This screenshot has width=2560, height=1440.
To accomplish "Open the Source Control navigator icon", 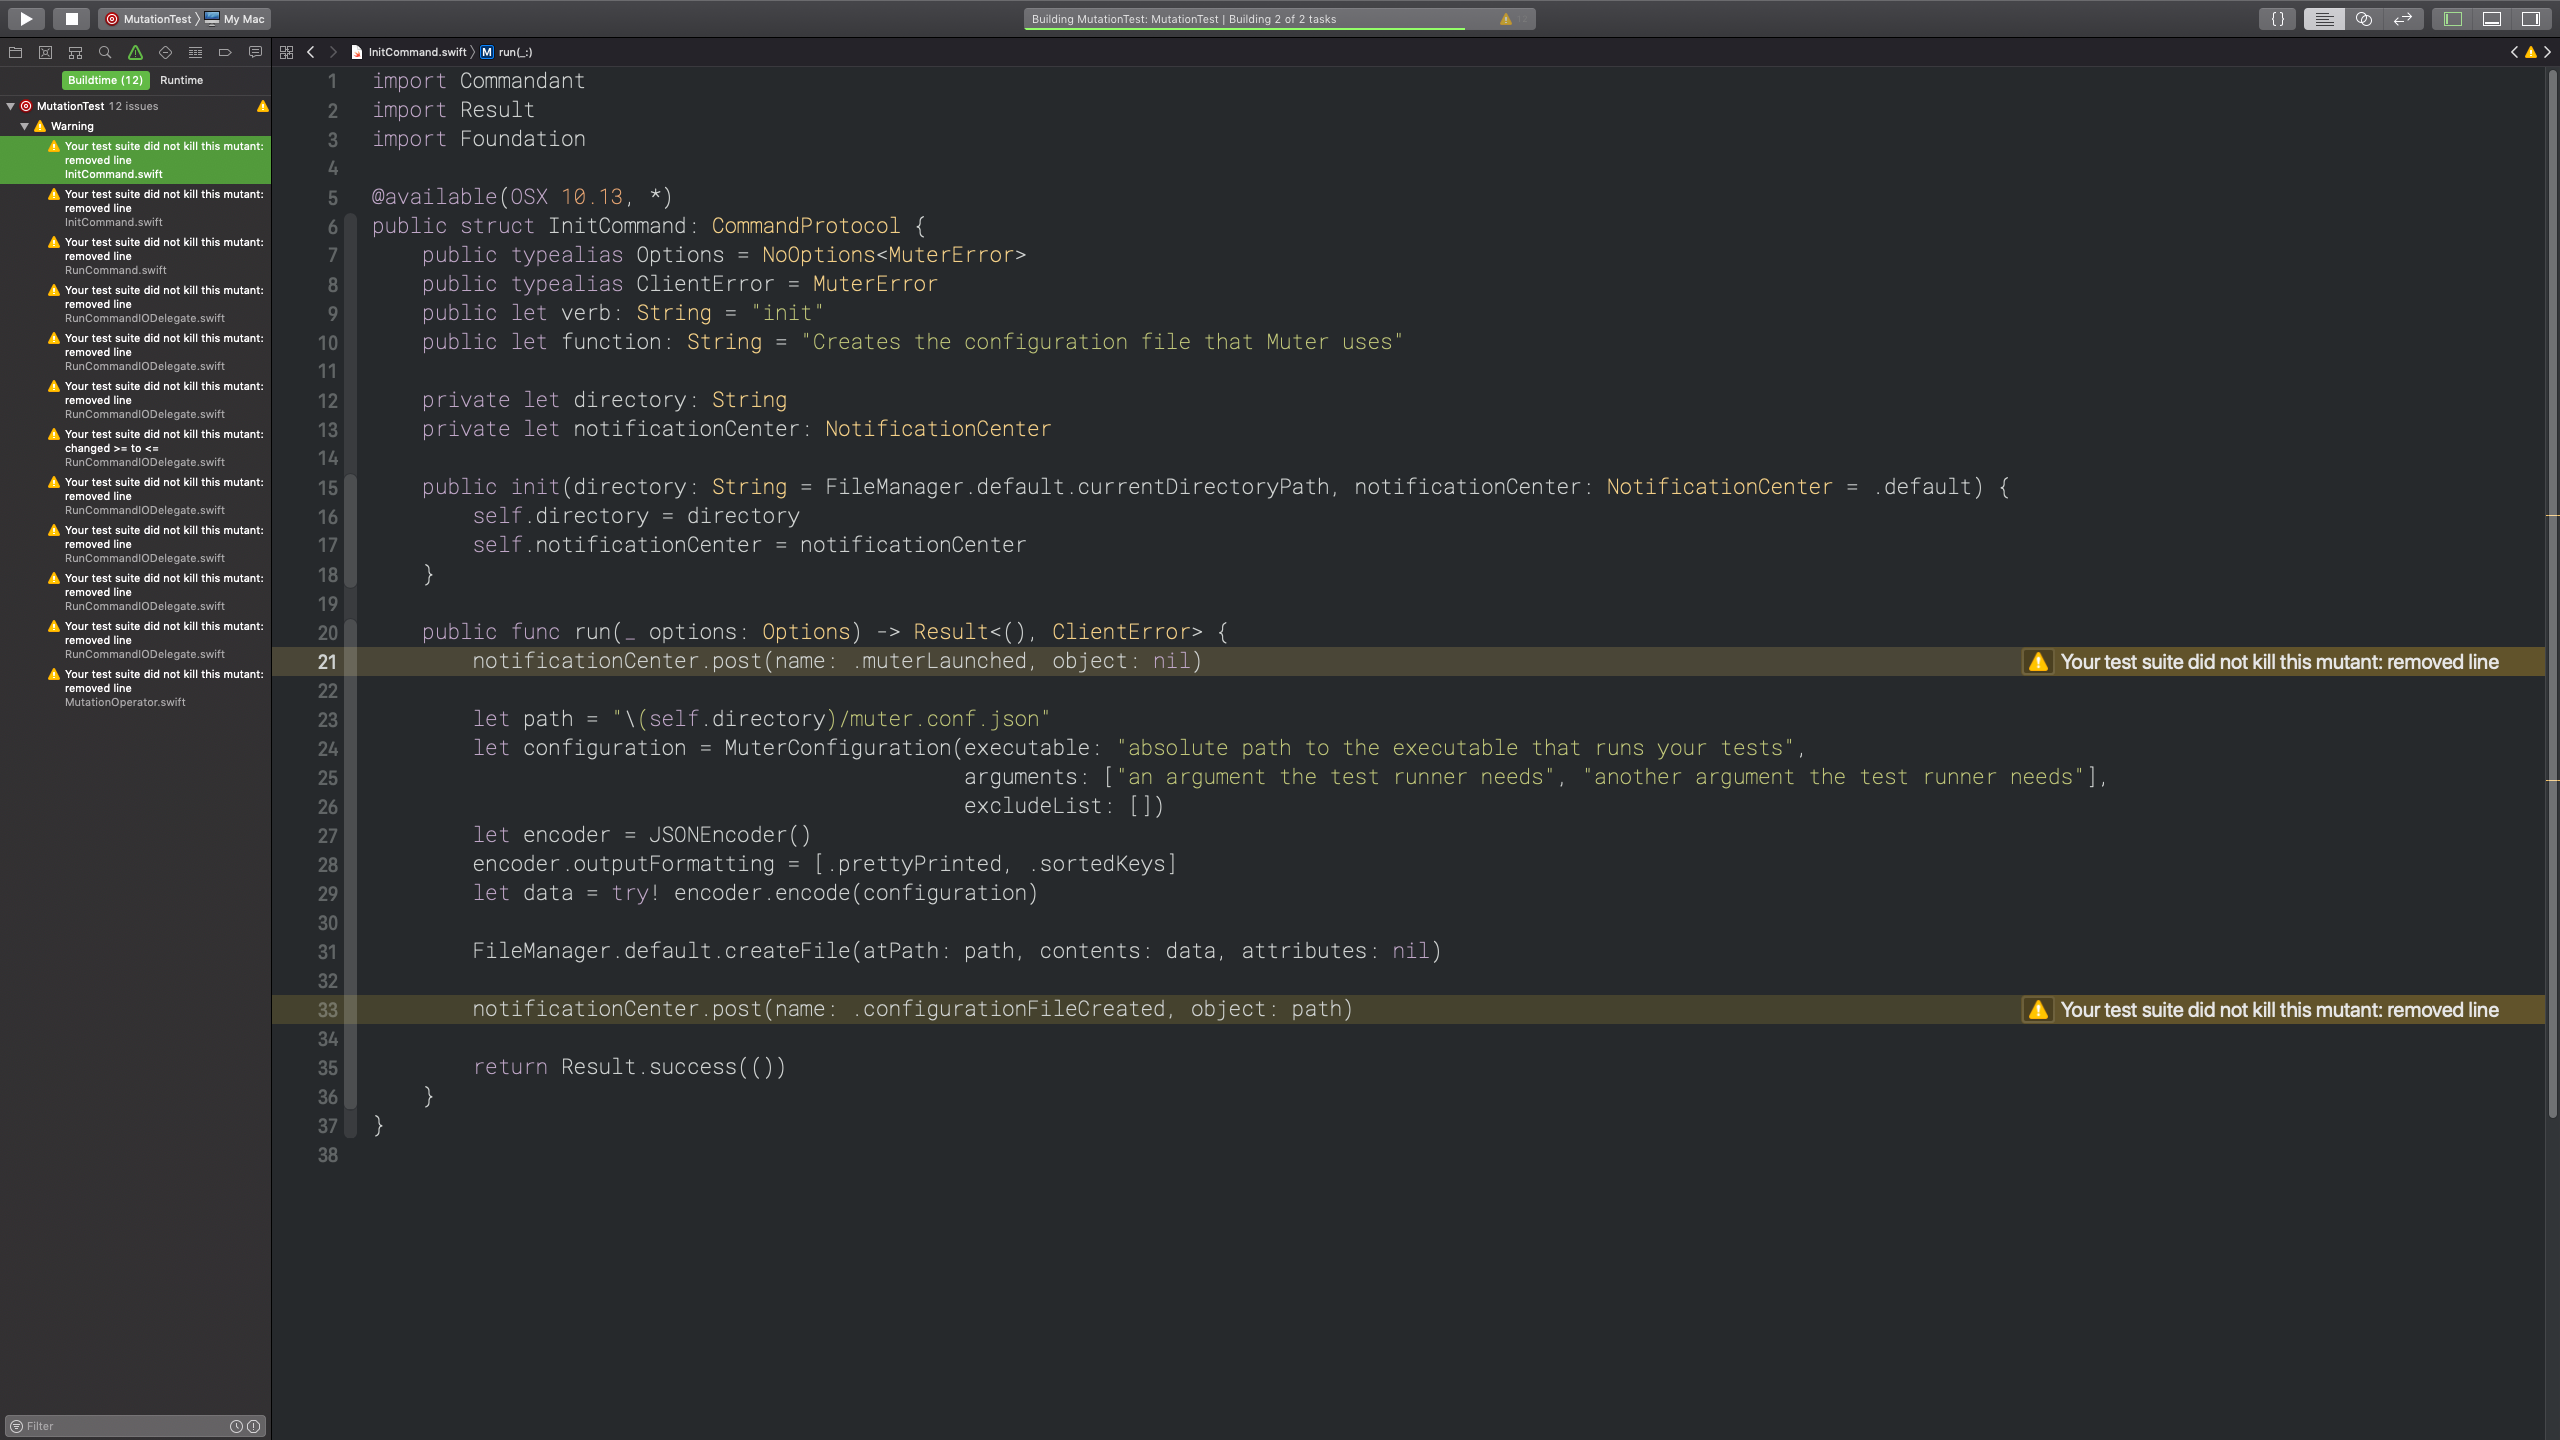I will click(x=45, y=52).
